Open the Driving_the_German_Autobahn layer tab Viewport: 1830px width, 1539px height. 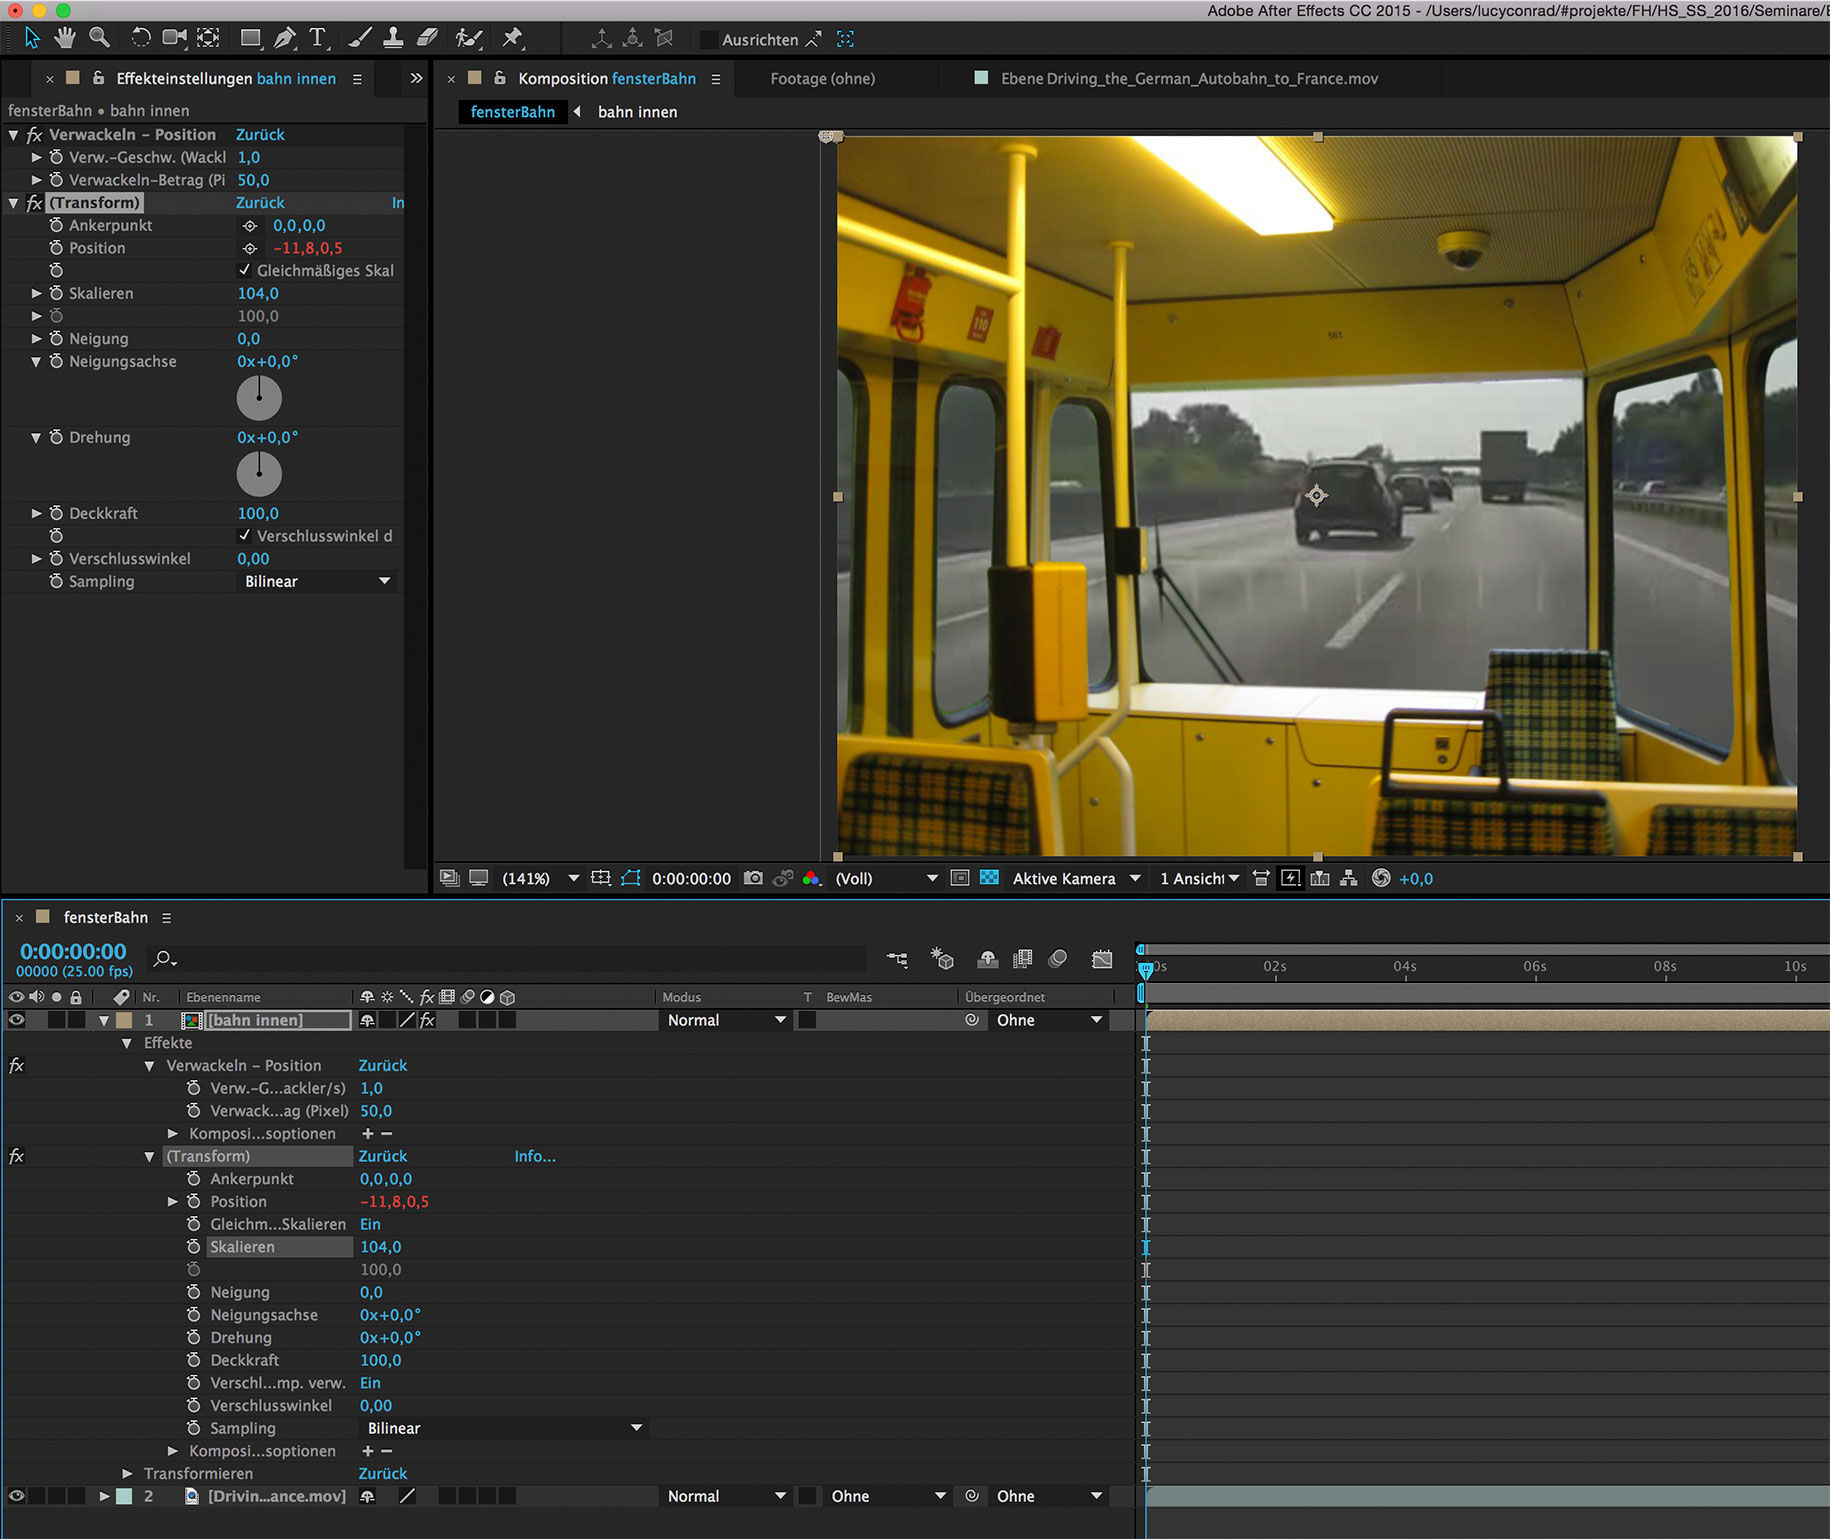click(1188, 78)
